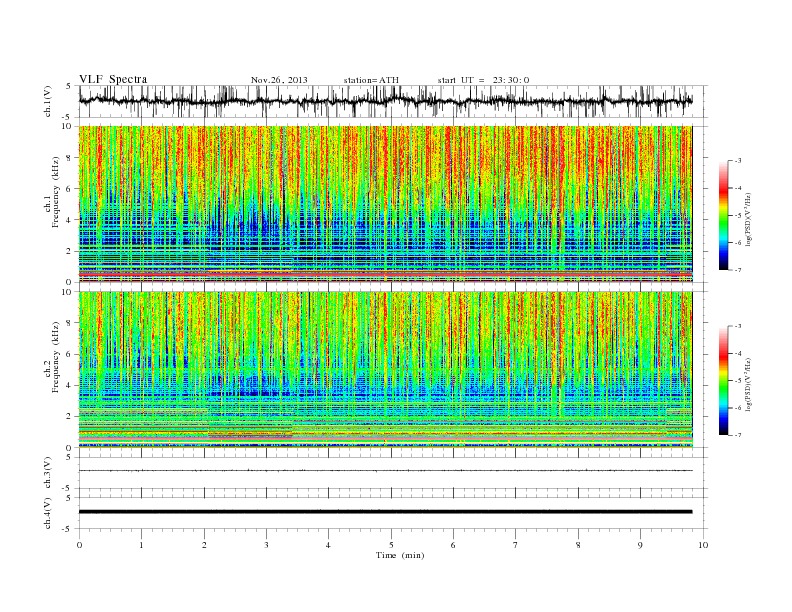Click the "1" tick on the Time axis

click(x=141, y=545)
